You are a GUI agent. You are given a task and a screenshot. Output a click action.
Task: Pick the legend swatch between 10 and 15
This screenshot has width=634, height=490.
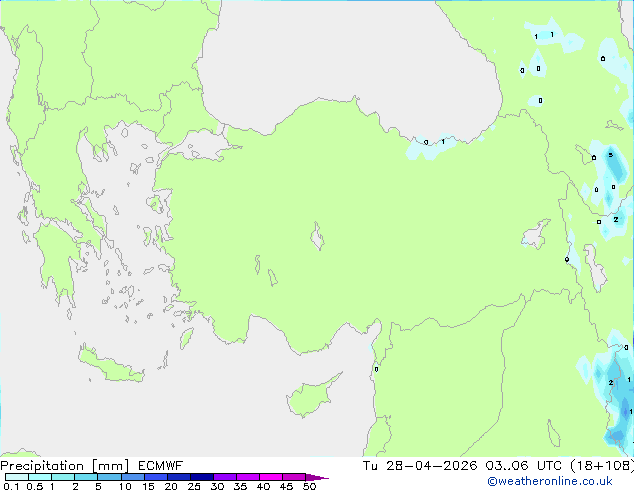pos(133,477)
